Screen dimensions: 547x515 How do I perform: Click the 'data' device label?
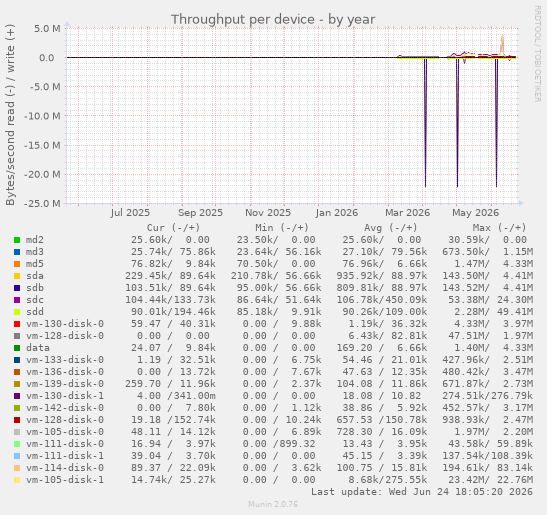point(38,348)
